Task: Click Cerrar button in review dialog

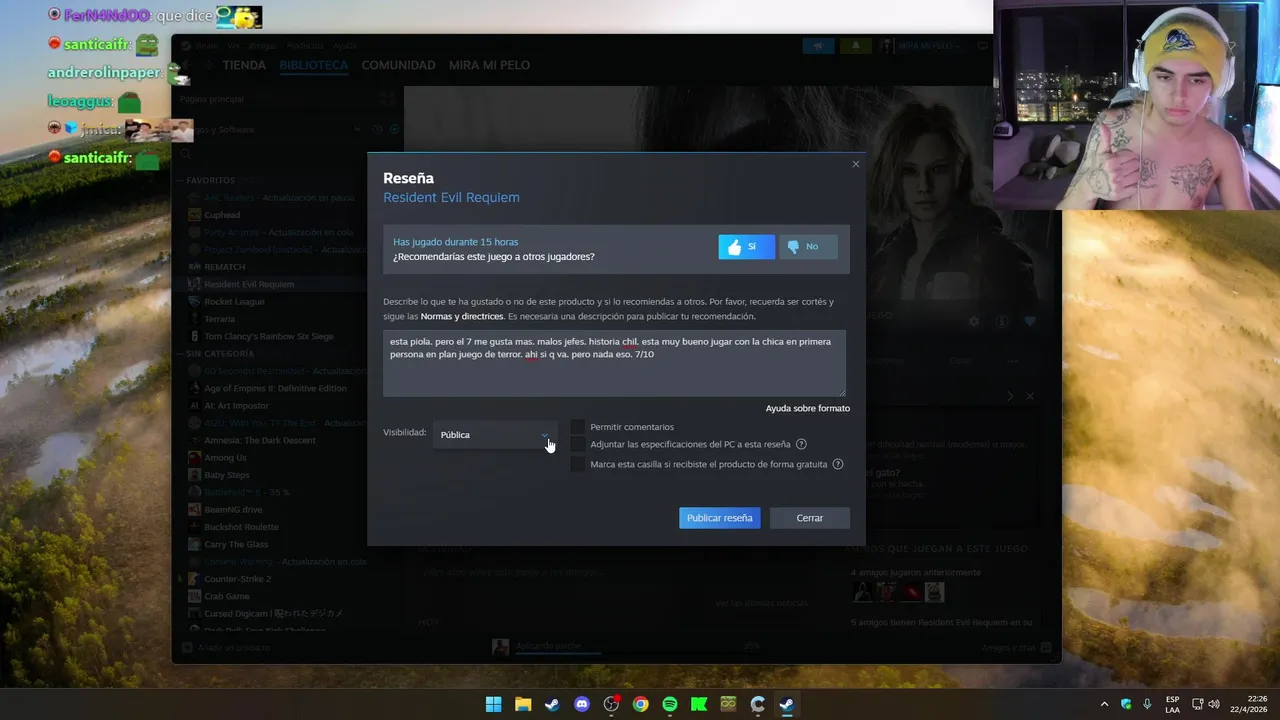Action: (810, 518)
